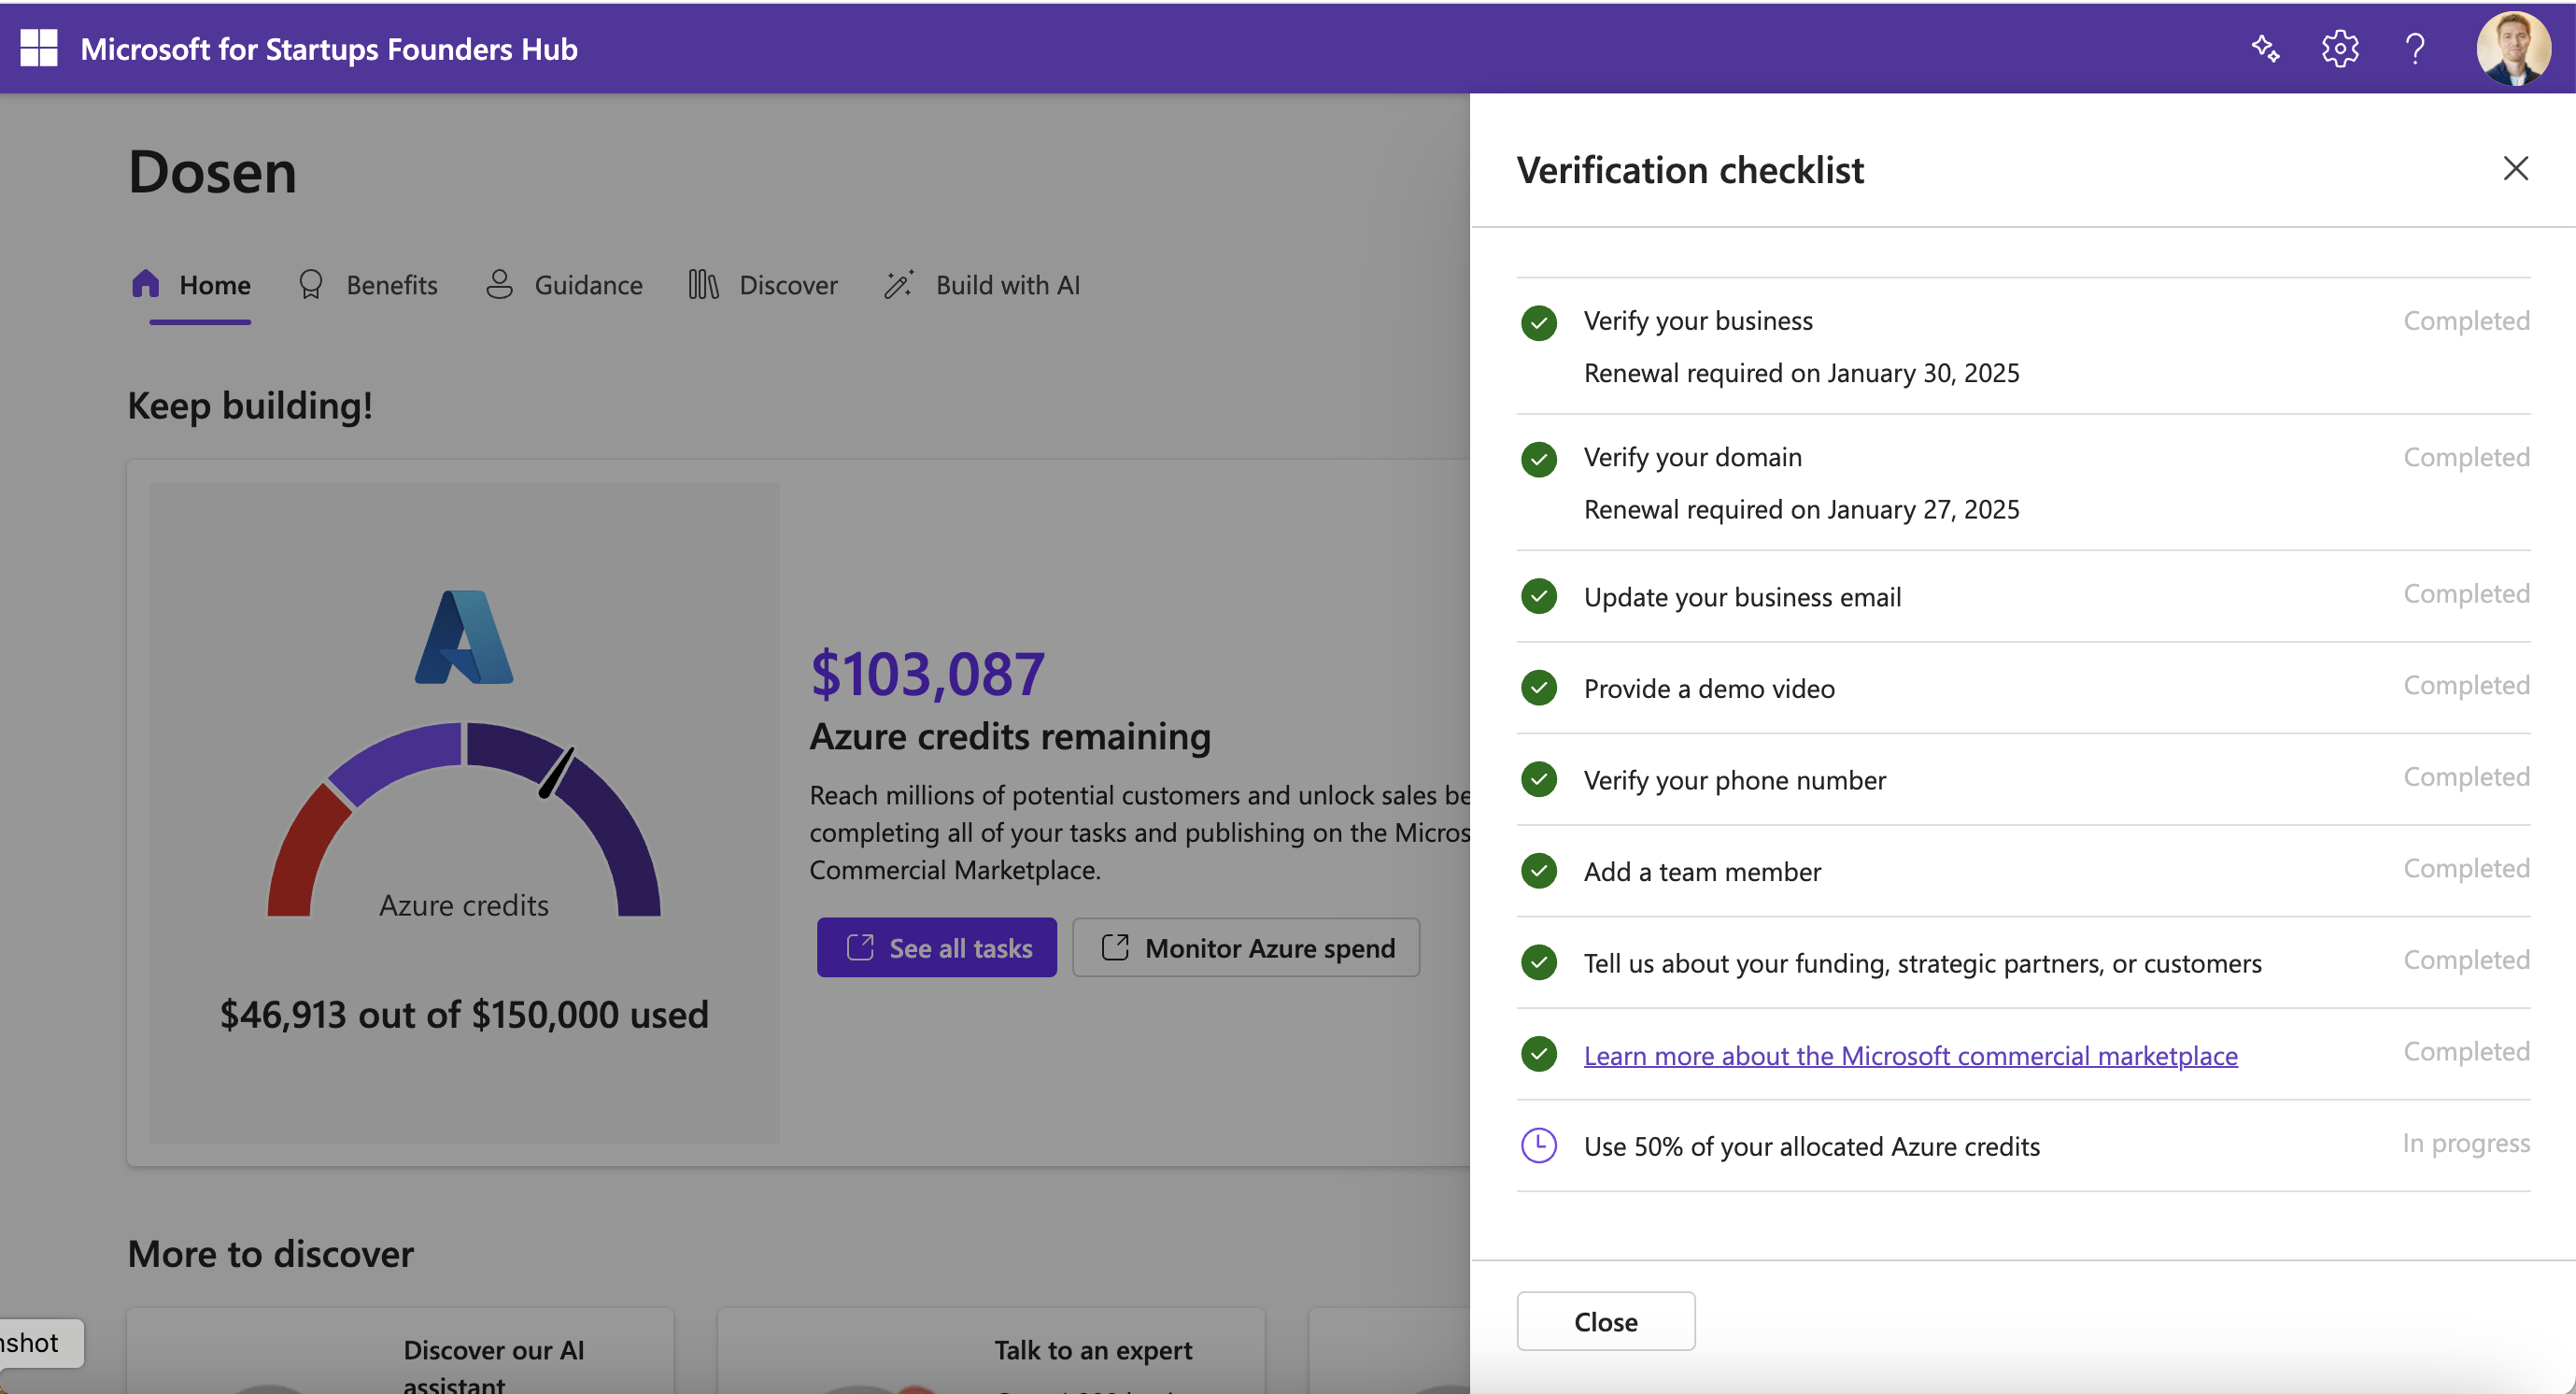Click 'Use 50% of your allocated Azure credits'
The height and width of the screenshot is (1394, 2576).
(x=1811, y=1147)
